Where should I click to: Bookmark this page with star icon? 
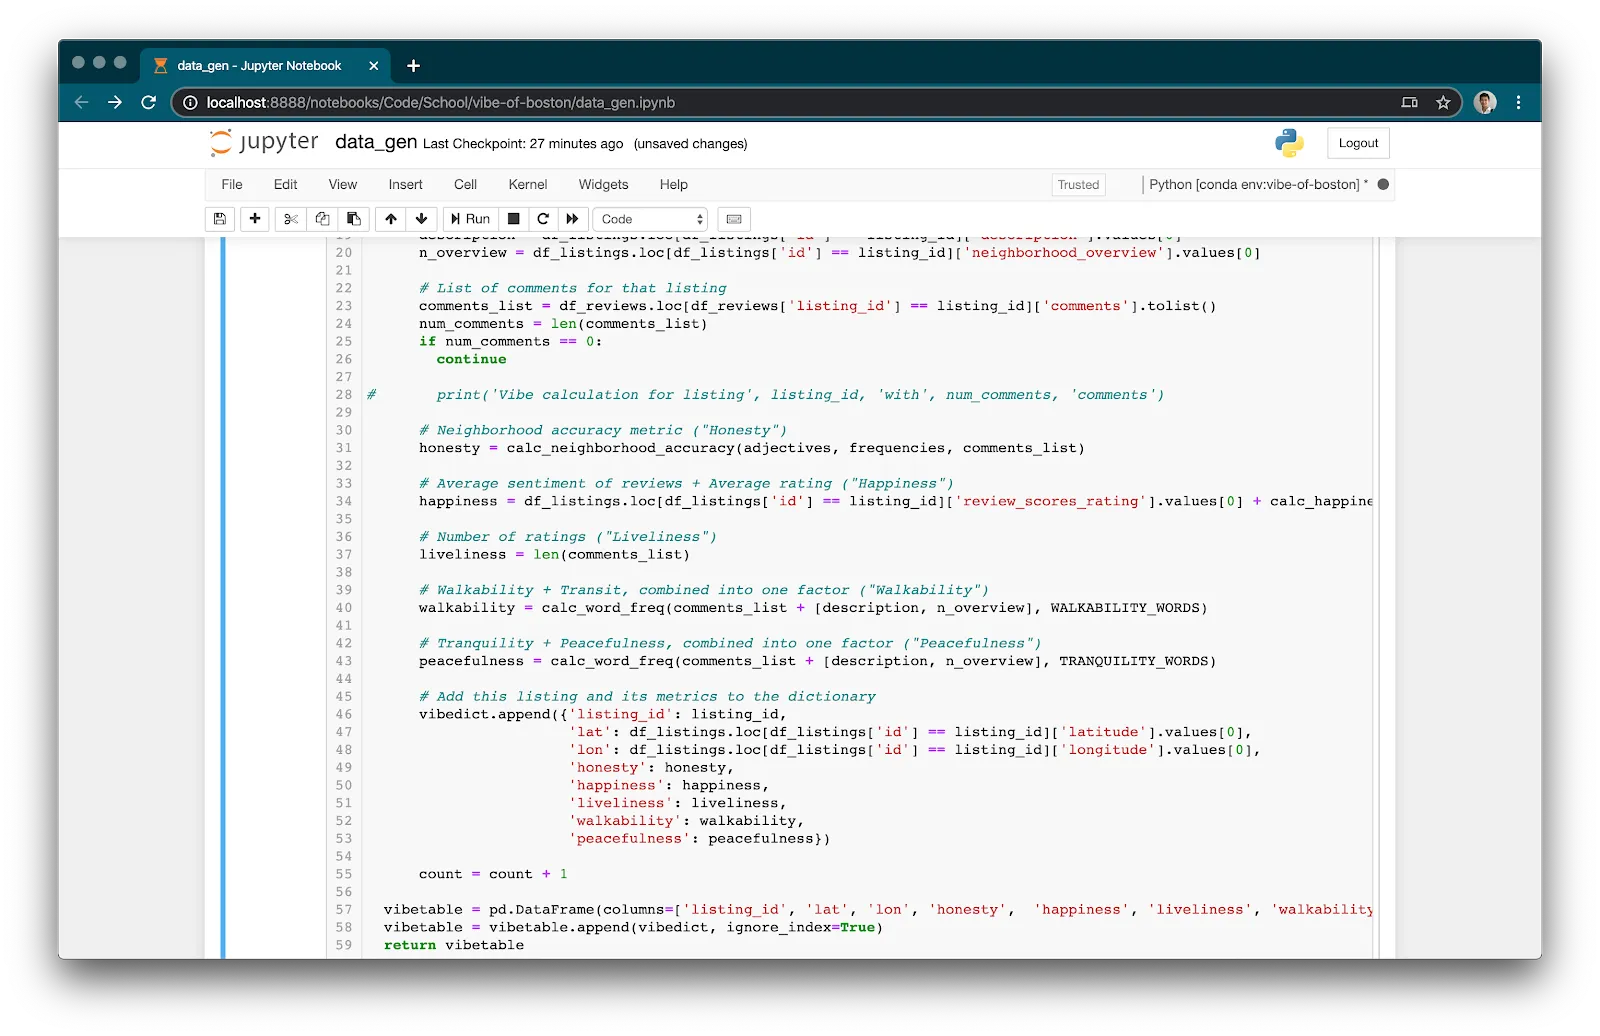pyautogui.click(x=1443, y=102)
